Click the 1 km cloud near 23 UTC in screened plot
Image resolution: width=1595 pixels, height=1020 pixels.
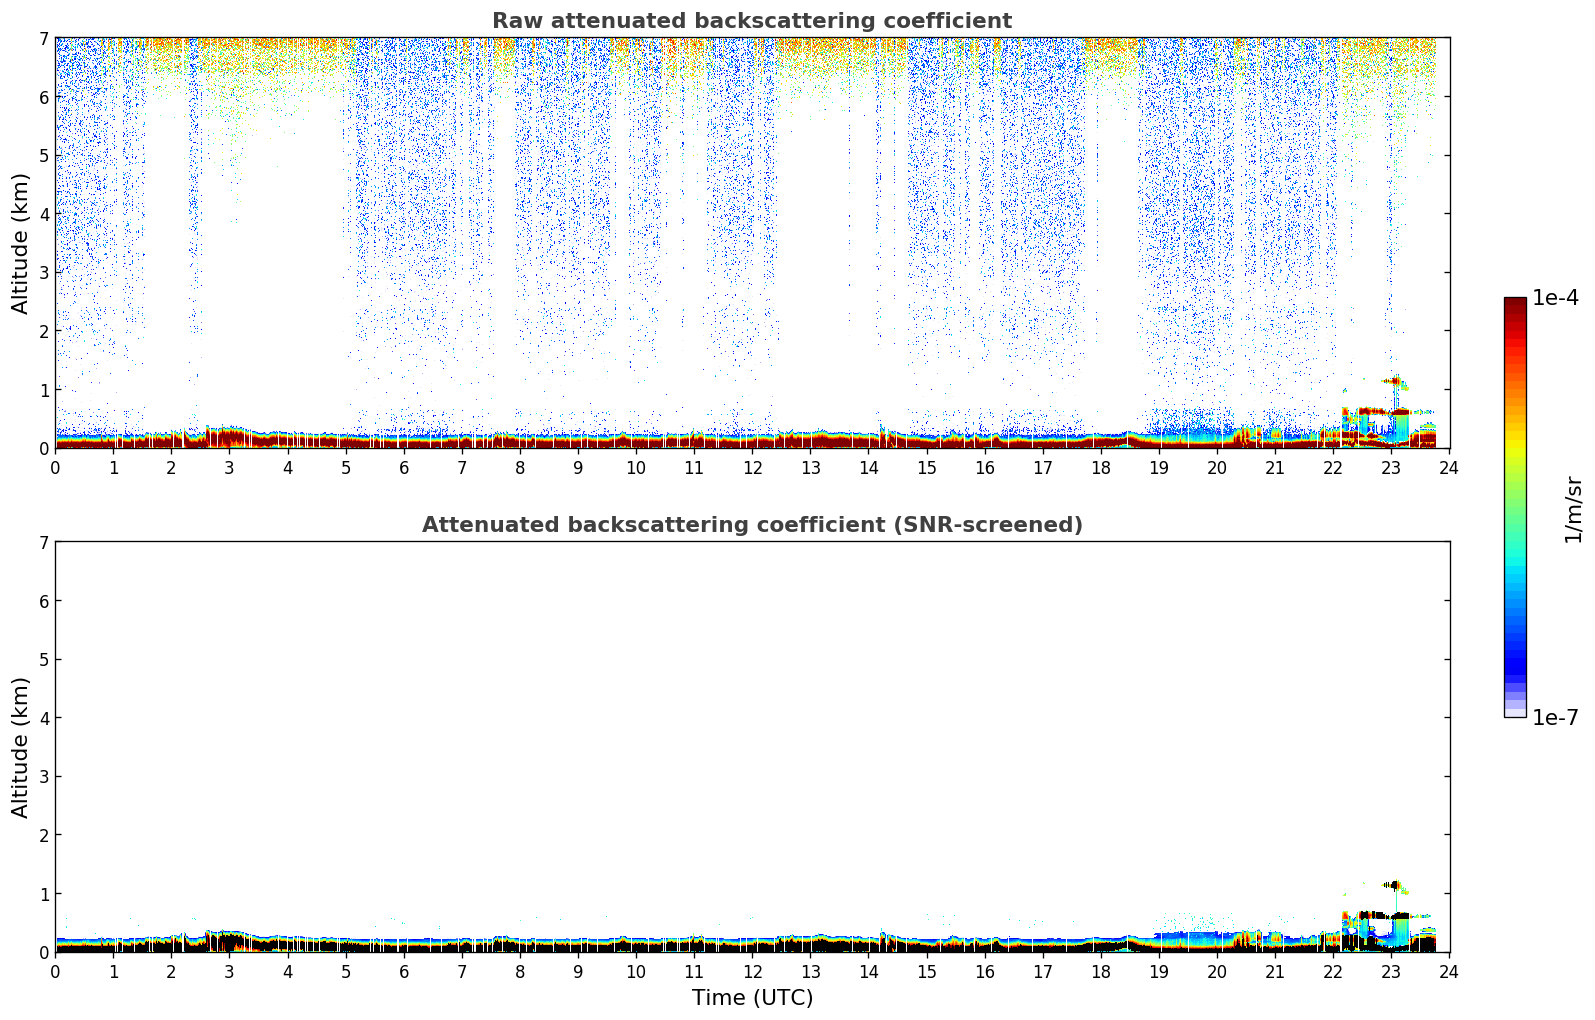1393,885
